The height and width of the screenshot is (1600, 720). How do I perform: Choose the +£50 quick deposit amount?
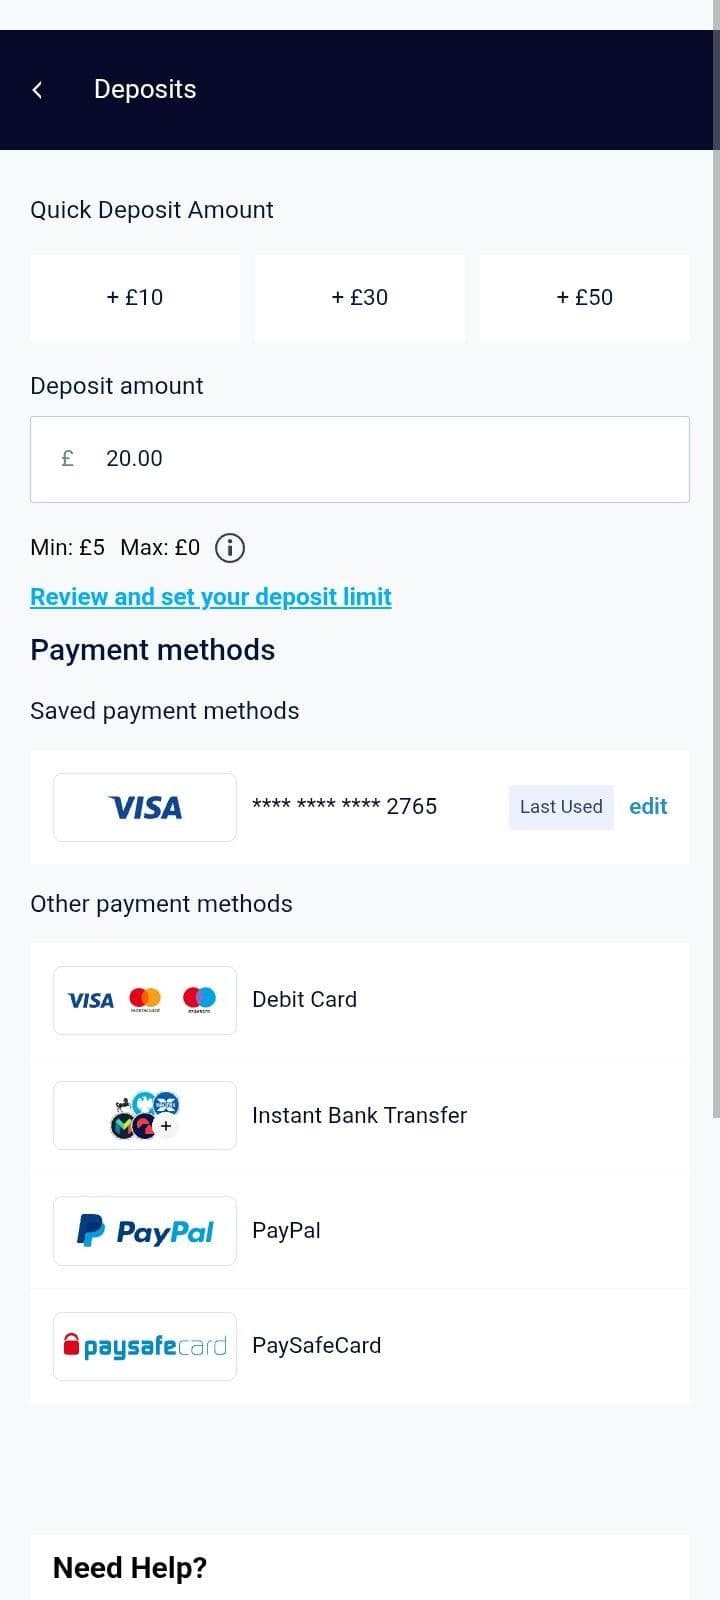click(x=585, y=297)
